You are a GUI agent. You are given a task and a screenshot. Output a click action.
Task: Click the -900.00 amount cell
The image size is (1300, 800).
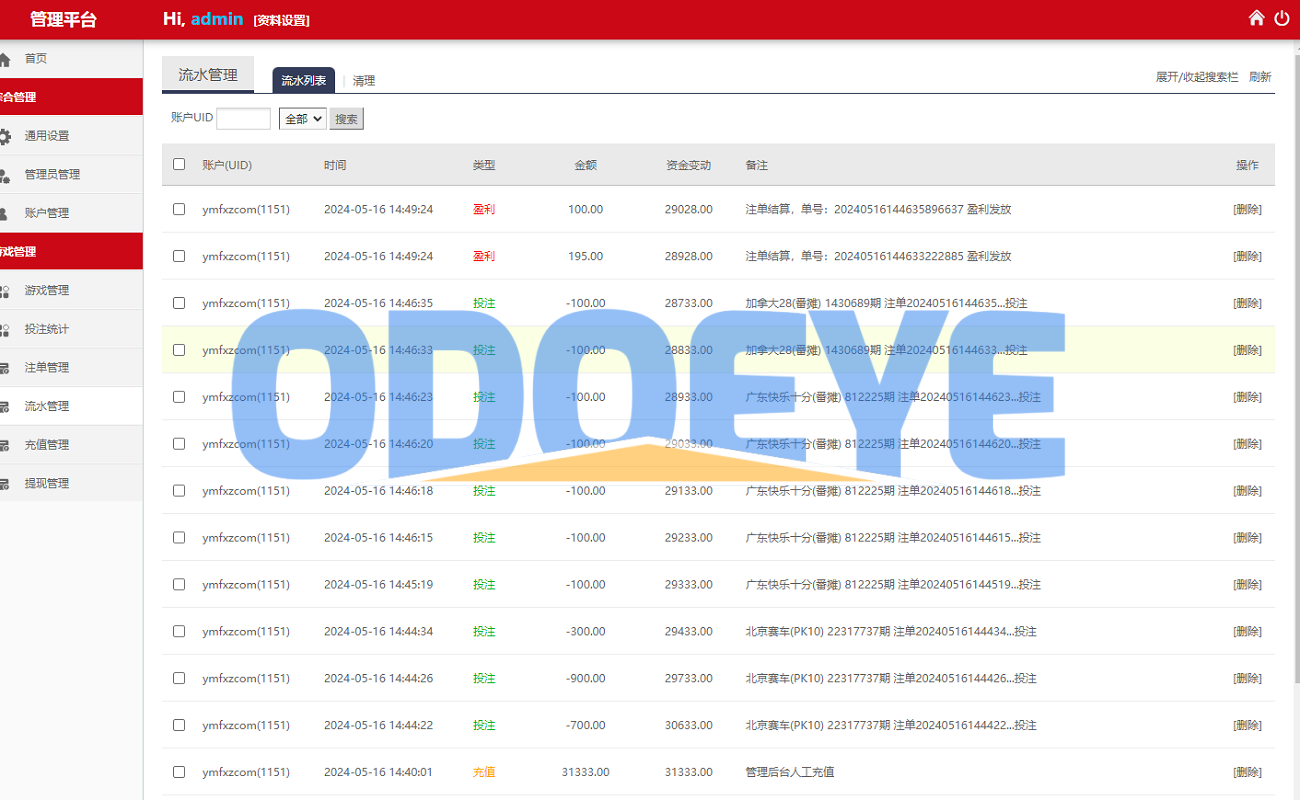click(586, 679)
